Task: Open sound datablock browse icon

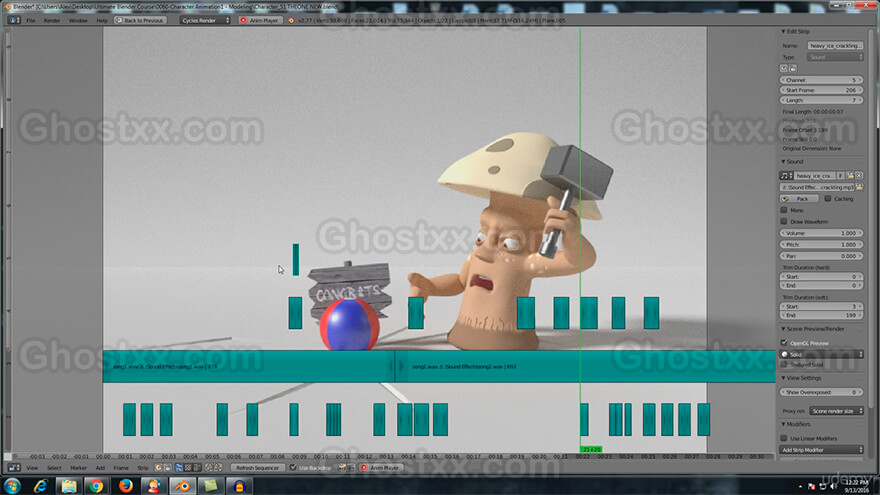Action: point(786,176)
